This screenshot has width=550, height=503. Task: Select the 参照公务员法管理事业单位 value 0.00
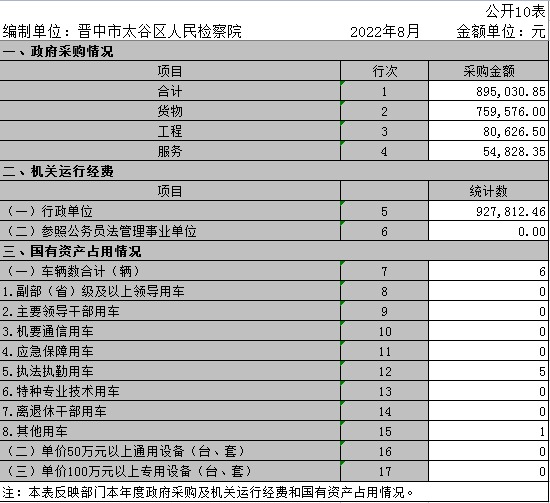[x=488, y=231]
